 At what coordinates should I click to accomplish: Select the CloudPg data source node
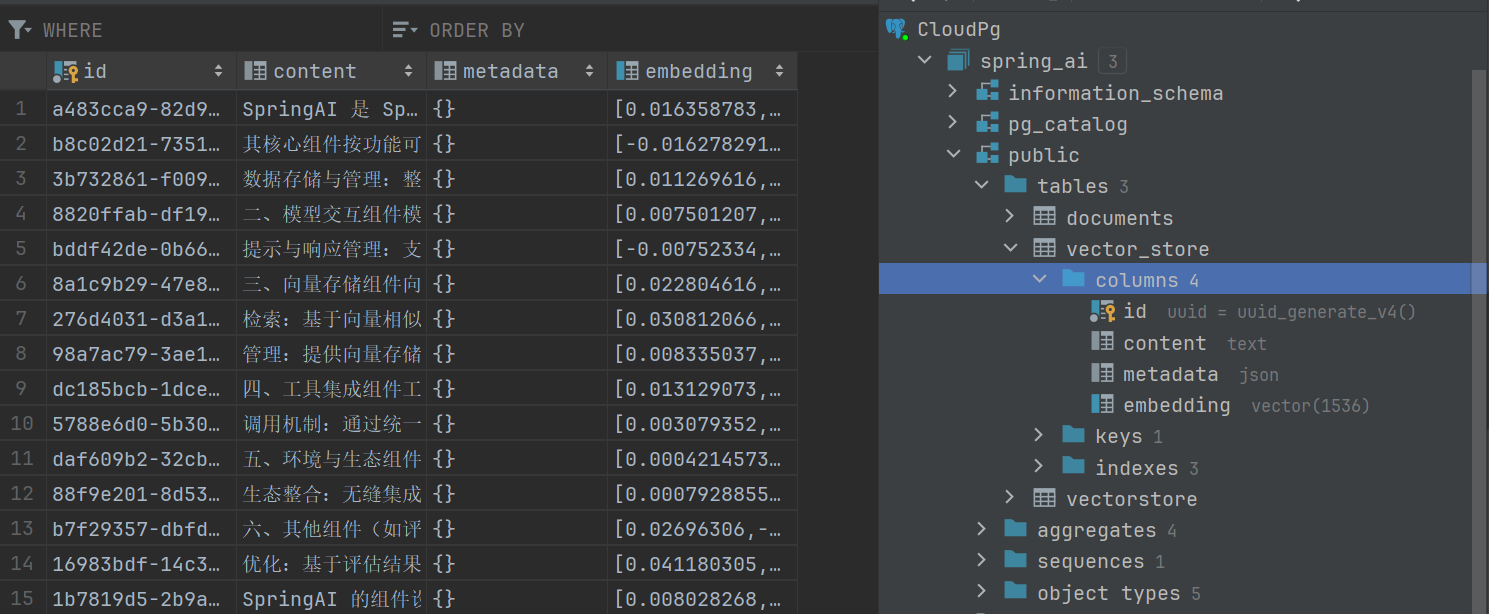click(x=958, y=30)
